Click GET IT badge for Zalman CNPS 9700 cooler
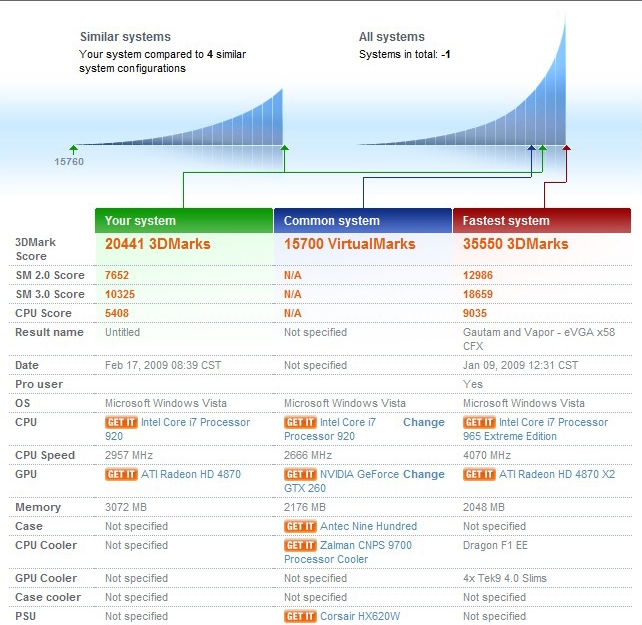 tap(300, 545)
